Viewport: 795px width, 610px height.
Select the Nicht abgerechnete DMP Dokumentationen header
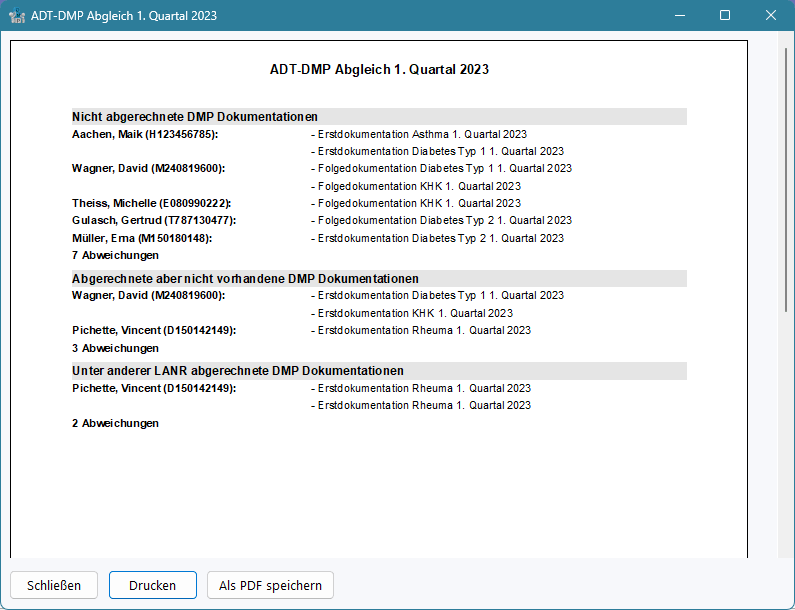click(195, 116)
